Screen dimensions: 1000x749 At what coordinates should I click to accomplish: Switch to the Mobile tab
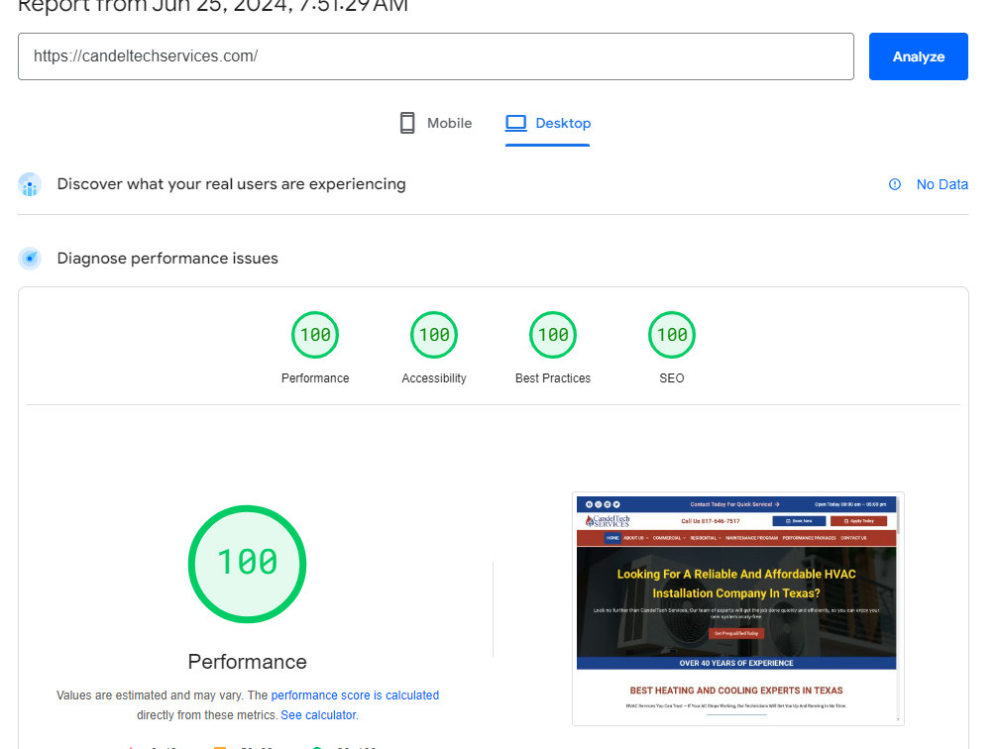click(436, 123)
